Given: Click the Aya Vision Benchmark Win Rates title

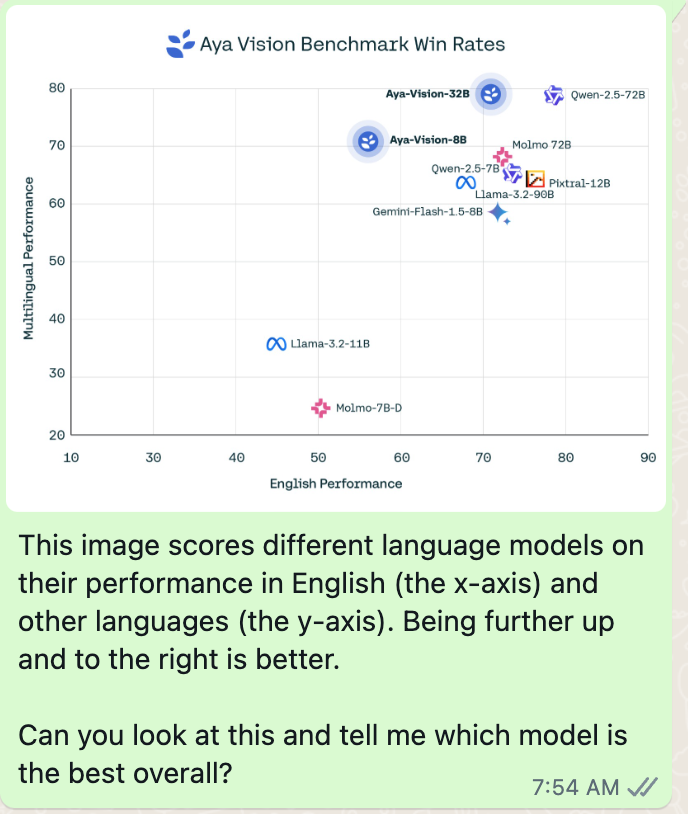Looking at the screenshot, I should tap(350, 44).
